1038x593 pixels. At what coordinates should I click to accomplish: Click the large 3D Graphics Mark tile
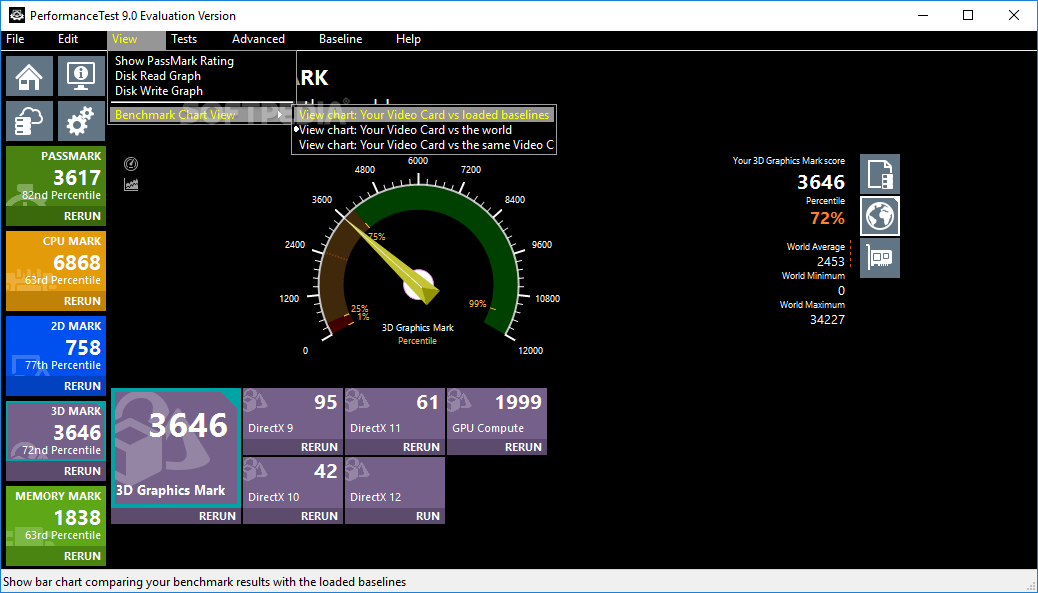tap(176, 448)
